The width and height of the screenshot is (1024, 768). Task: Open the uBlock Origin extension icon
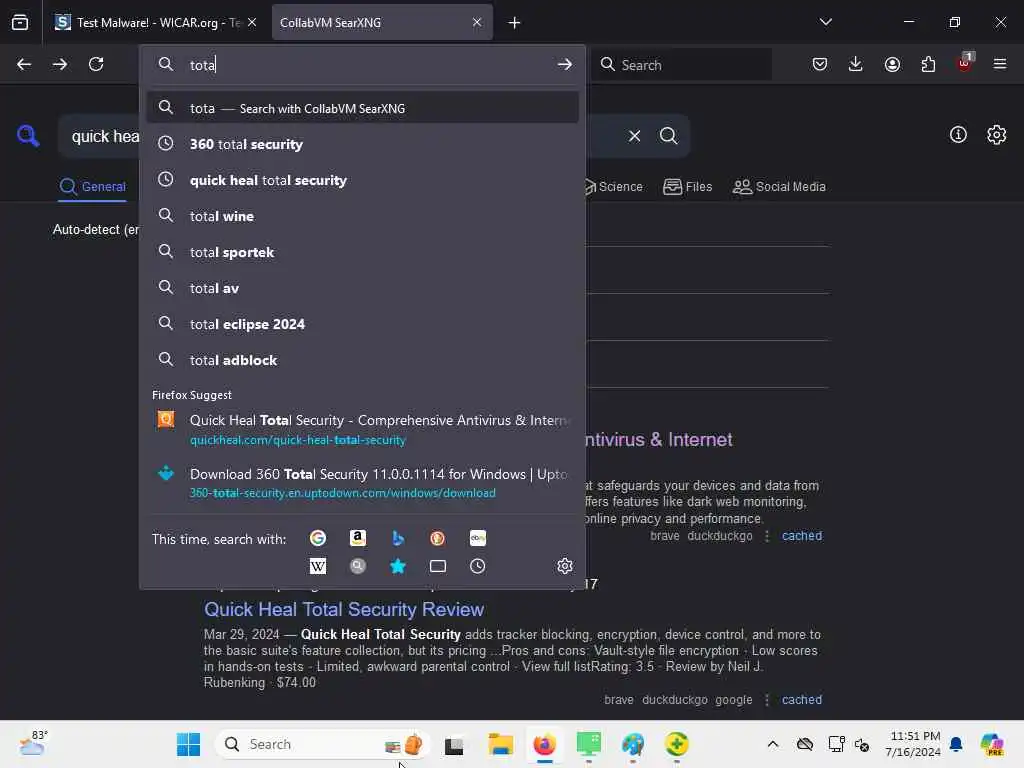(x=965, y=63)
